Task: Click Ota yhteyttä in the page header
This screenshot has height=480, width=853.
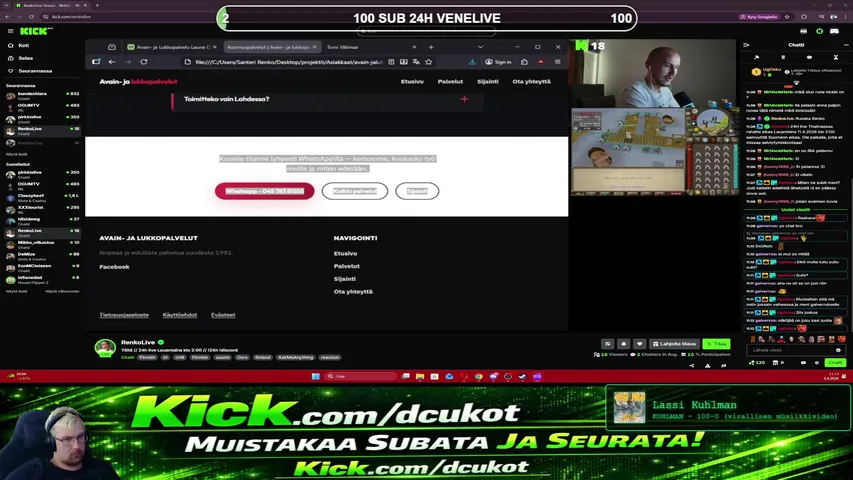Action: pos(531,82)
